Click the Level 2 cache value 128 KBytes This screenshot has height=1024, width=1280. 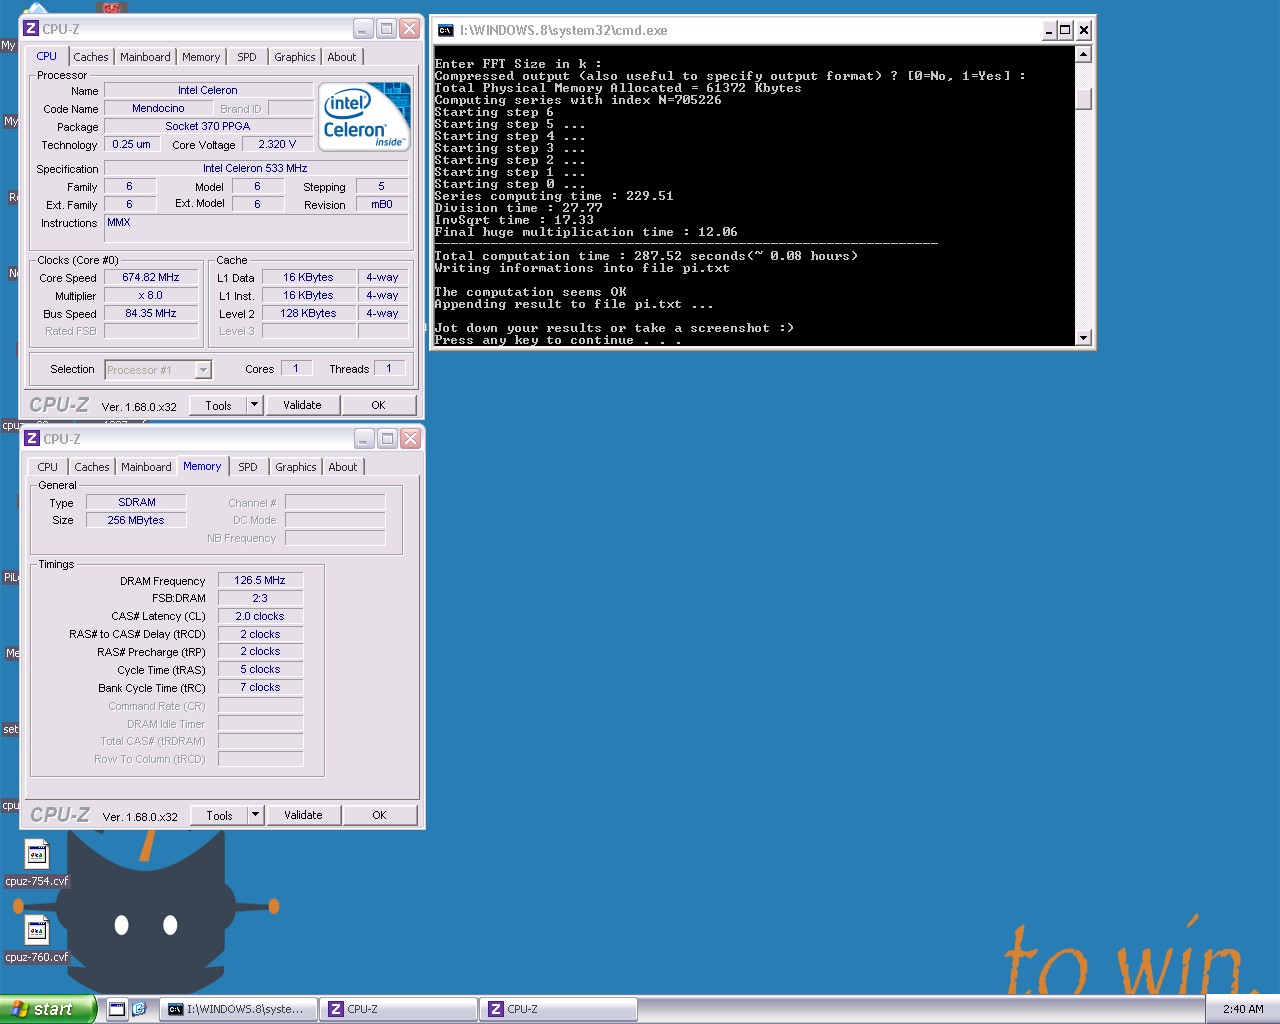click(308, 314)
